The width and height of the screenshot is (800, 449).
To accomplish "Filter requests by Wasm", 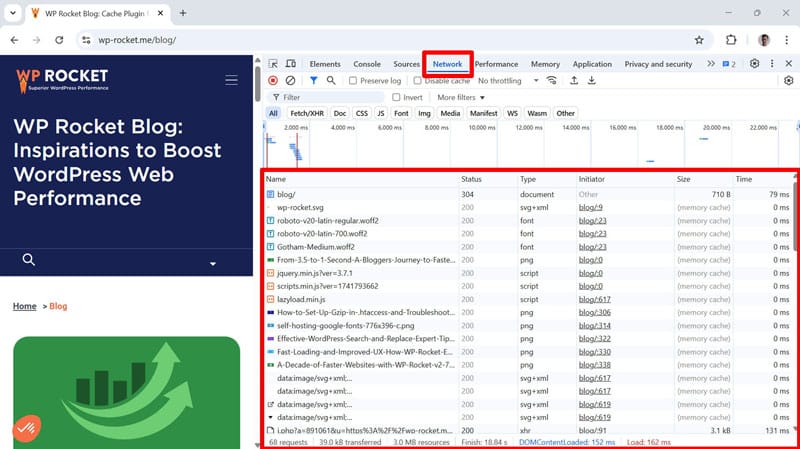I will (537, 113).
